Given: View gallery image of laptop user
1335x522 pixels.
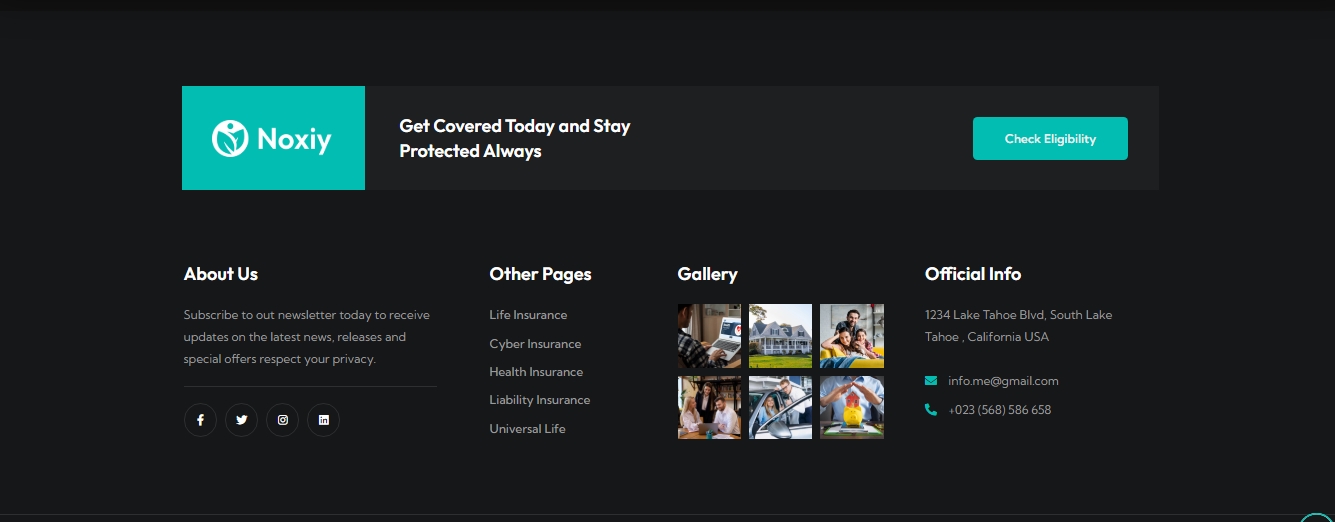Looking at the screenshot, I should [709, 336].
